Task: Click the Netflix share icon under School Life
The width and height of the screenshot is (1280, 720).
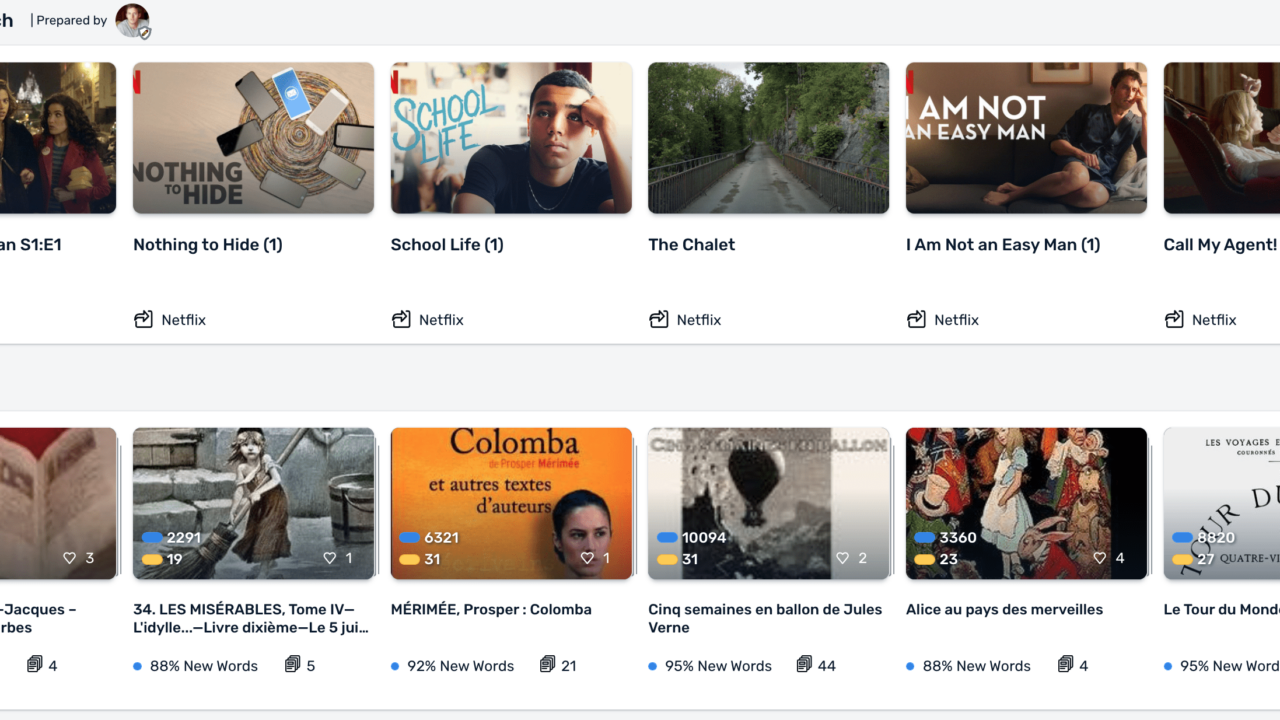Action: tap(401, 320)
